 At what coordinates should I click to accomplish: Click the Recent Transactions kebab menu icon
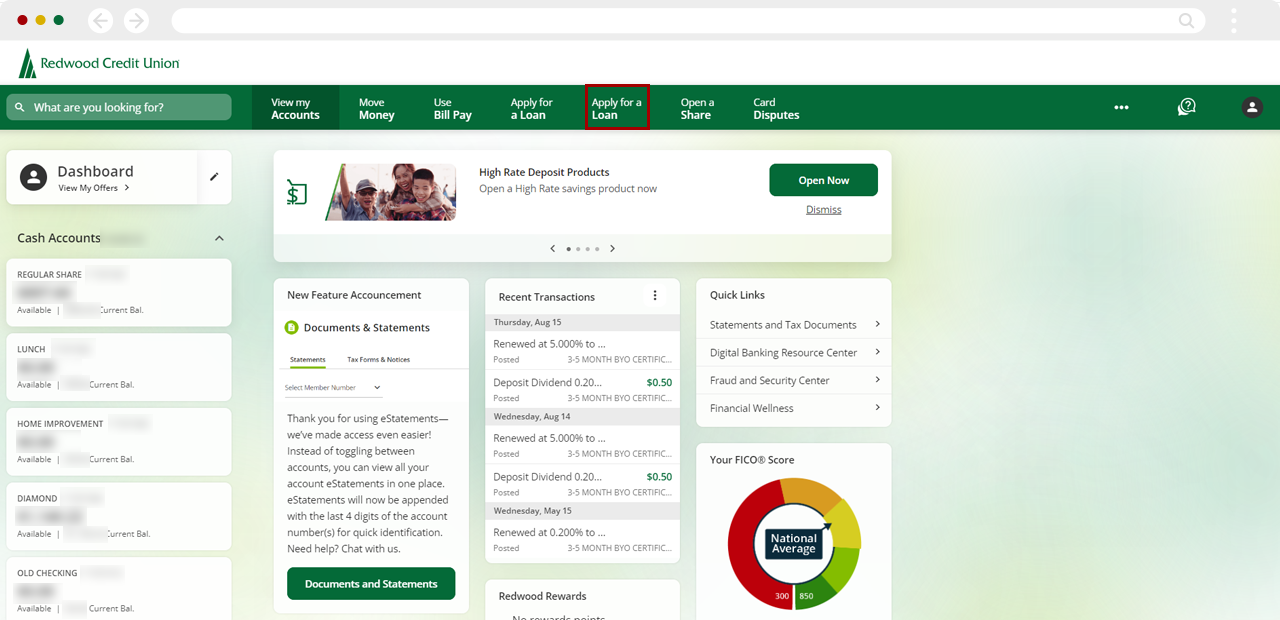pyautogui.click(x=655, y=295)
